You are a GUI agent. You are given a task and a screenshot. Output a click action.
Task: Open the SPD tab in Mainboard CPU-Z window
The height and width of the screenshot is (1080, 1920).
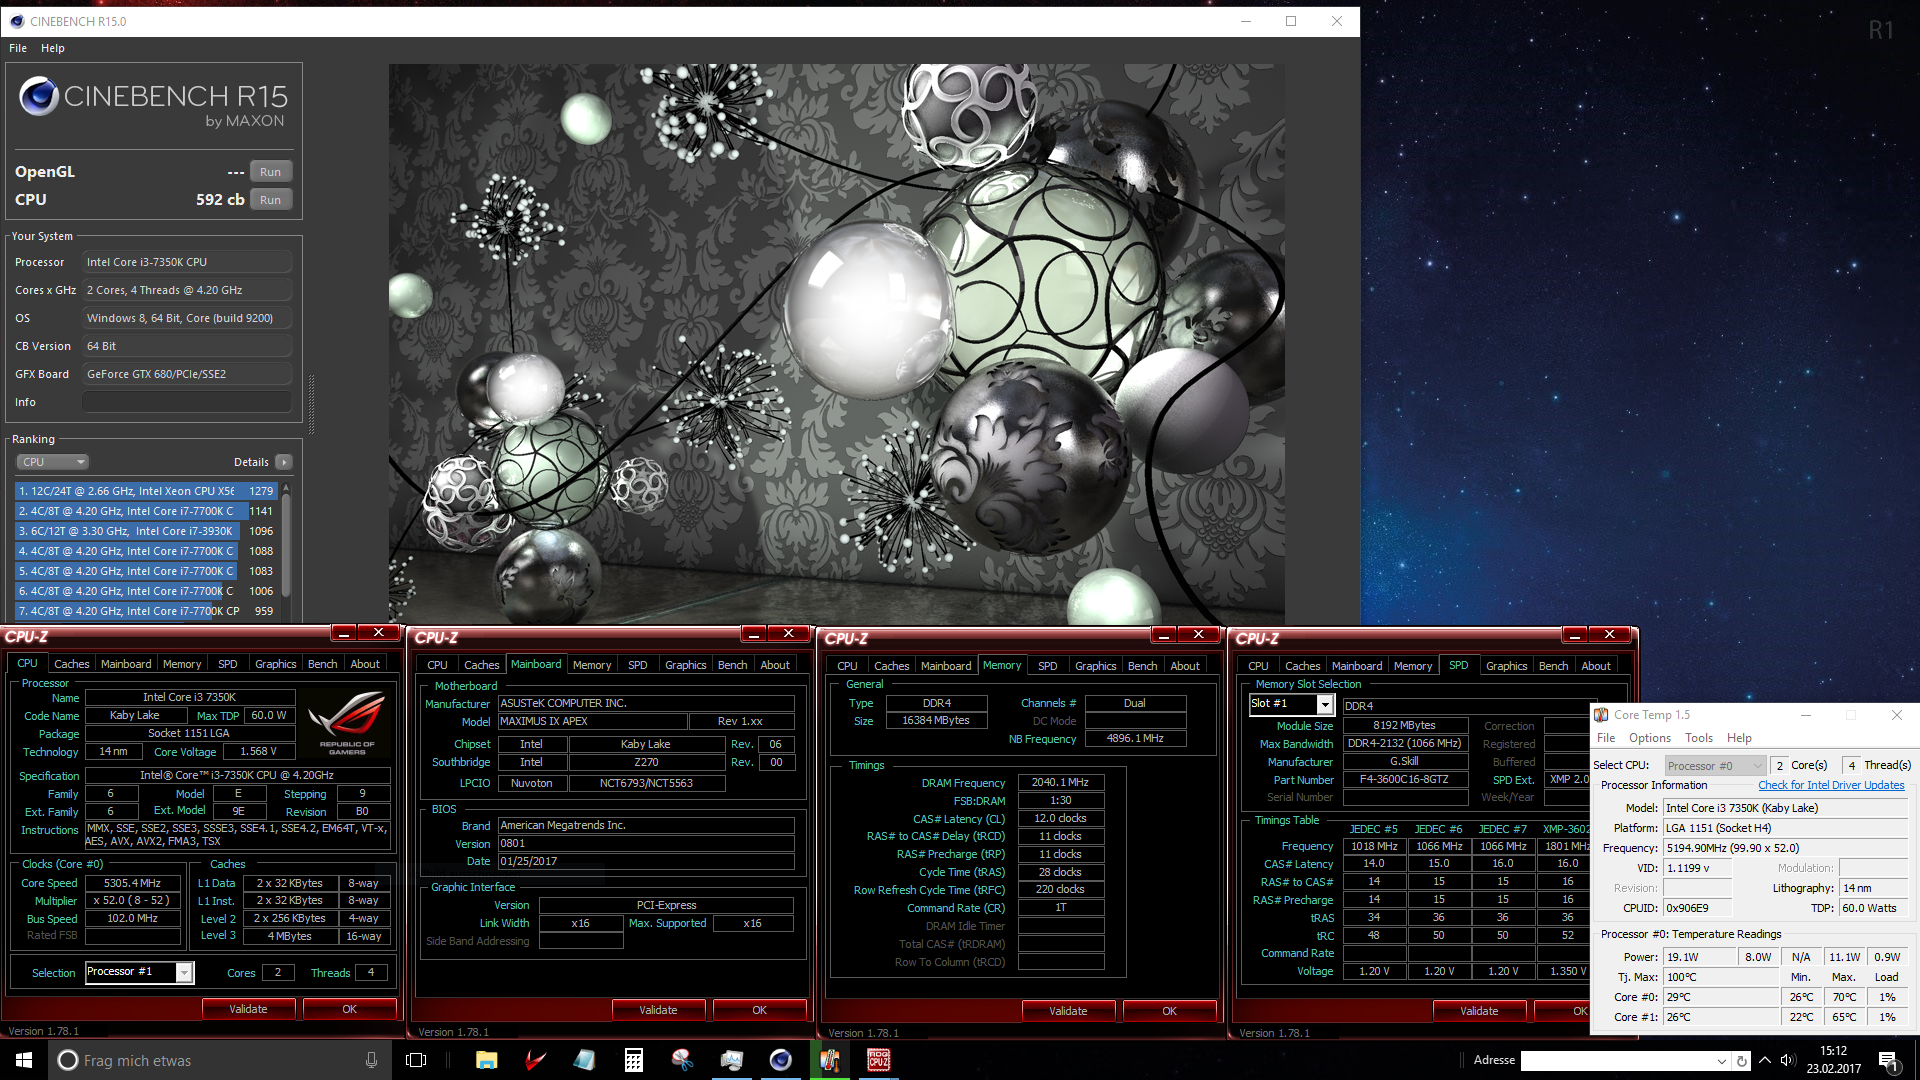(637, 665)
